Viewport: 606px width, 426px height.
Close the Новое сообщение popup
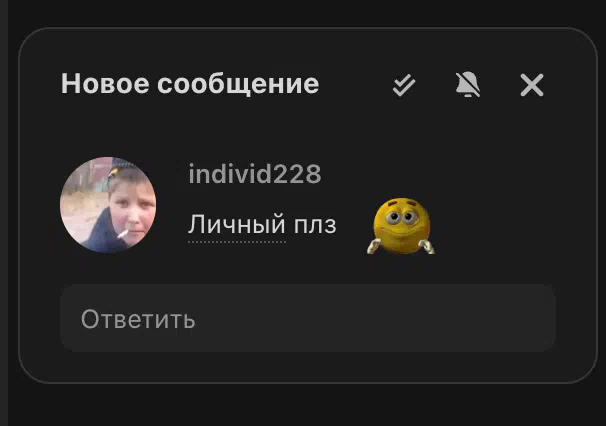(x=532, y=85)
